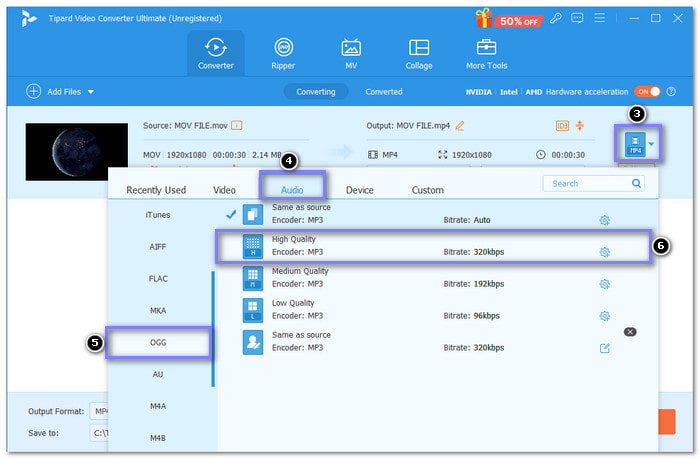Select AU format
The height and width of the screenshot is (459, 700).
(158, 374)
